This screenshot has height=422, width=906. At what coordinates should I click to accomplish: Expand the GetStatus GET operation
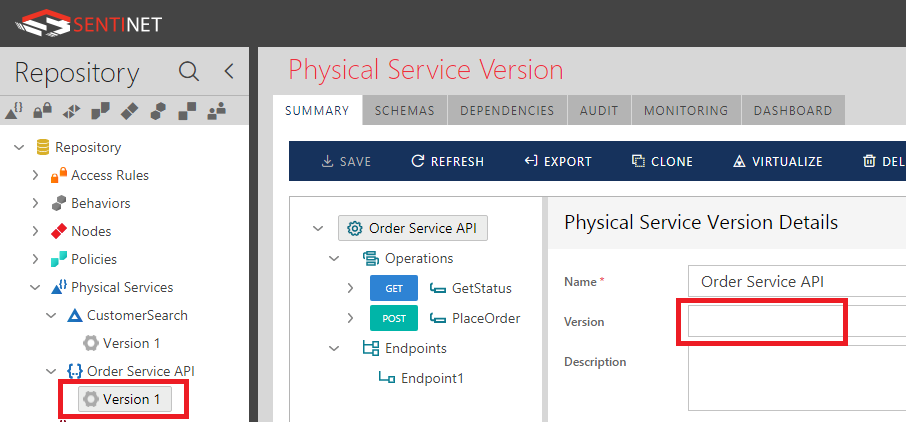click(x=350, y=287)
